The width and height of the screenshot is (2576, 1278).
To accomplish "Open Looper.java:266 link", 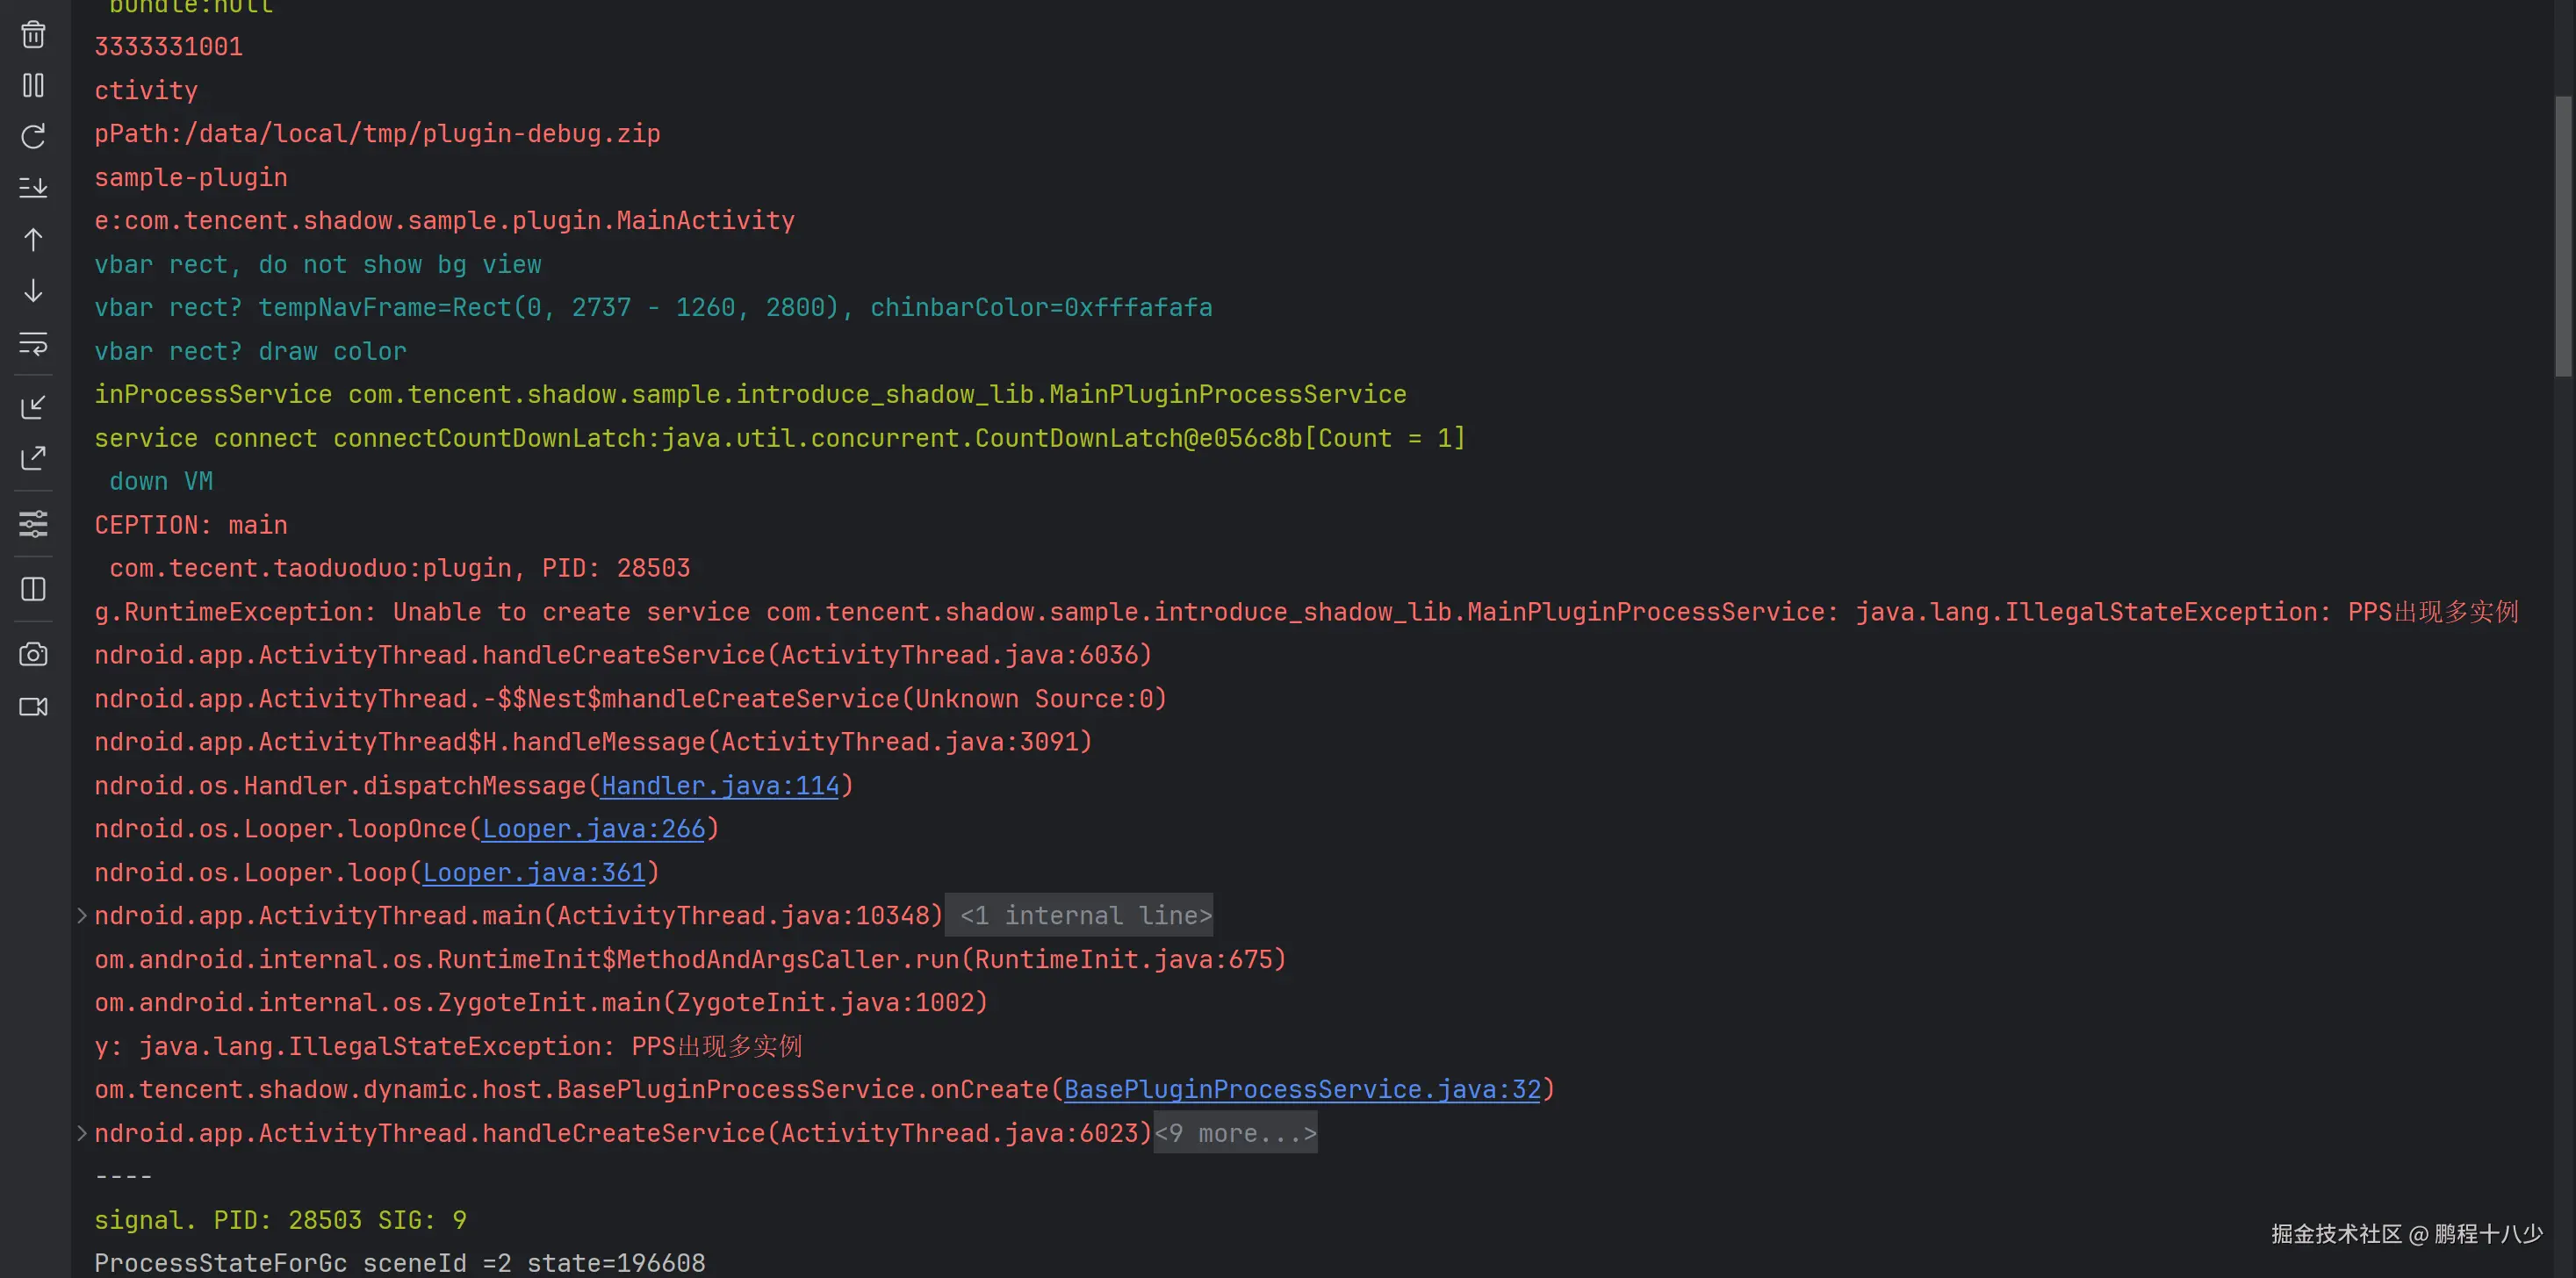I will [594, 829].
